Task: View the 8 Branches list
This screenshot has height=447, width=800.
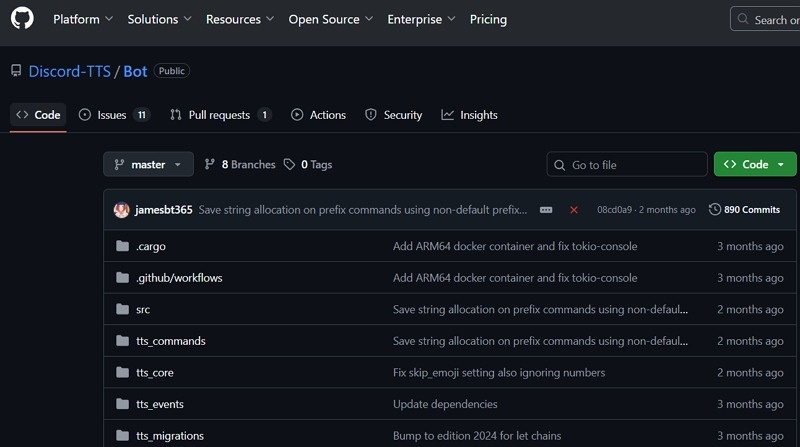Action: point(240,164)
